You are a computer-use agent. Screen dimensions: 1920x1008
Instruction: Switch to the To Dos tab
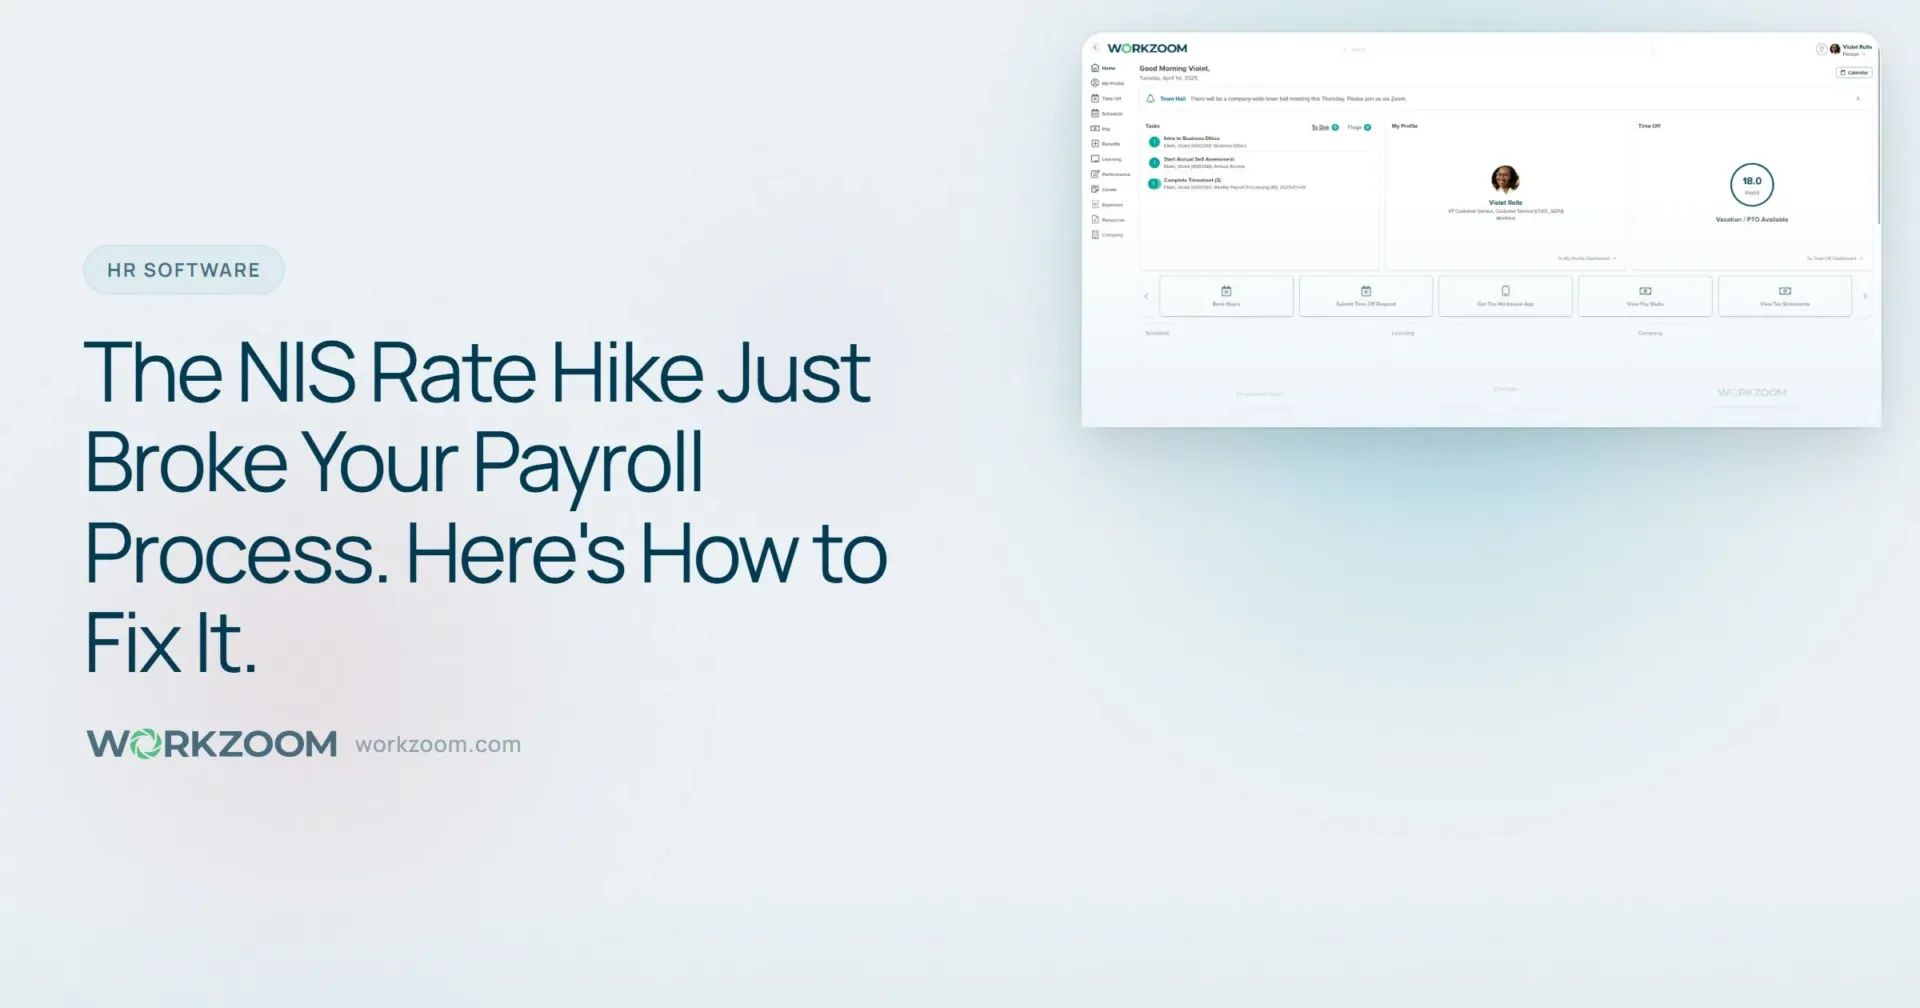coord(1324,127)
